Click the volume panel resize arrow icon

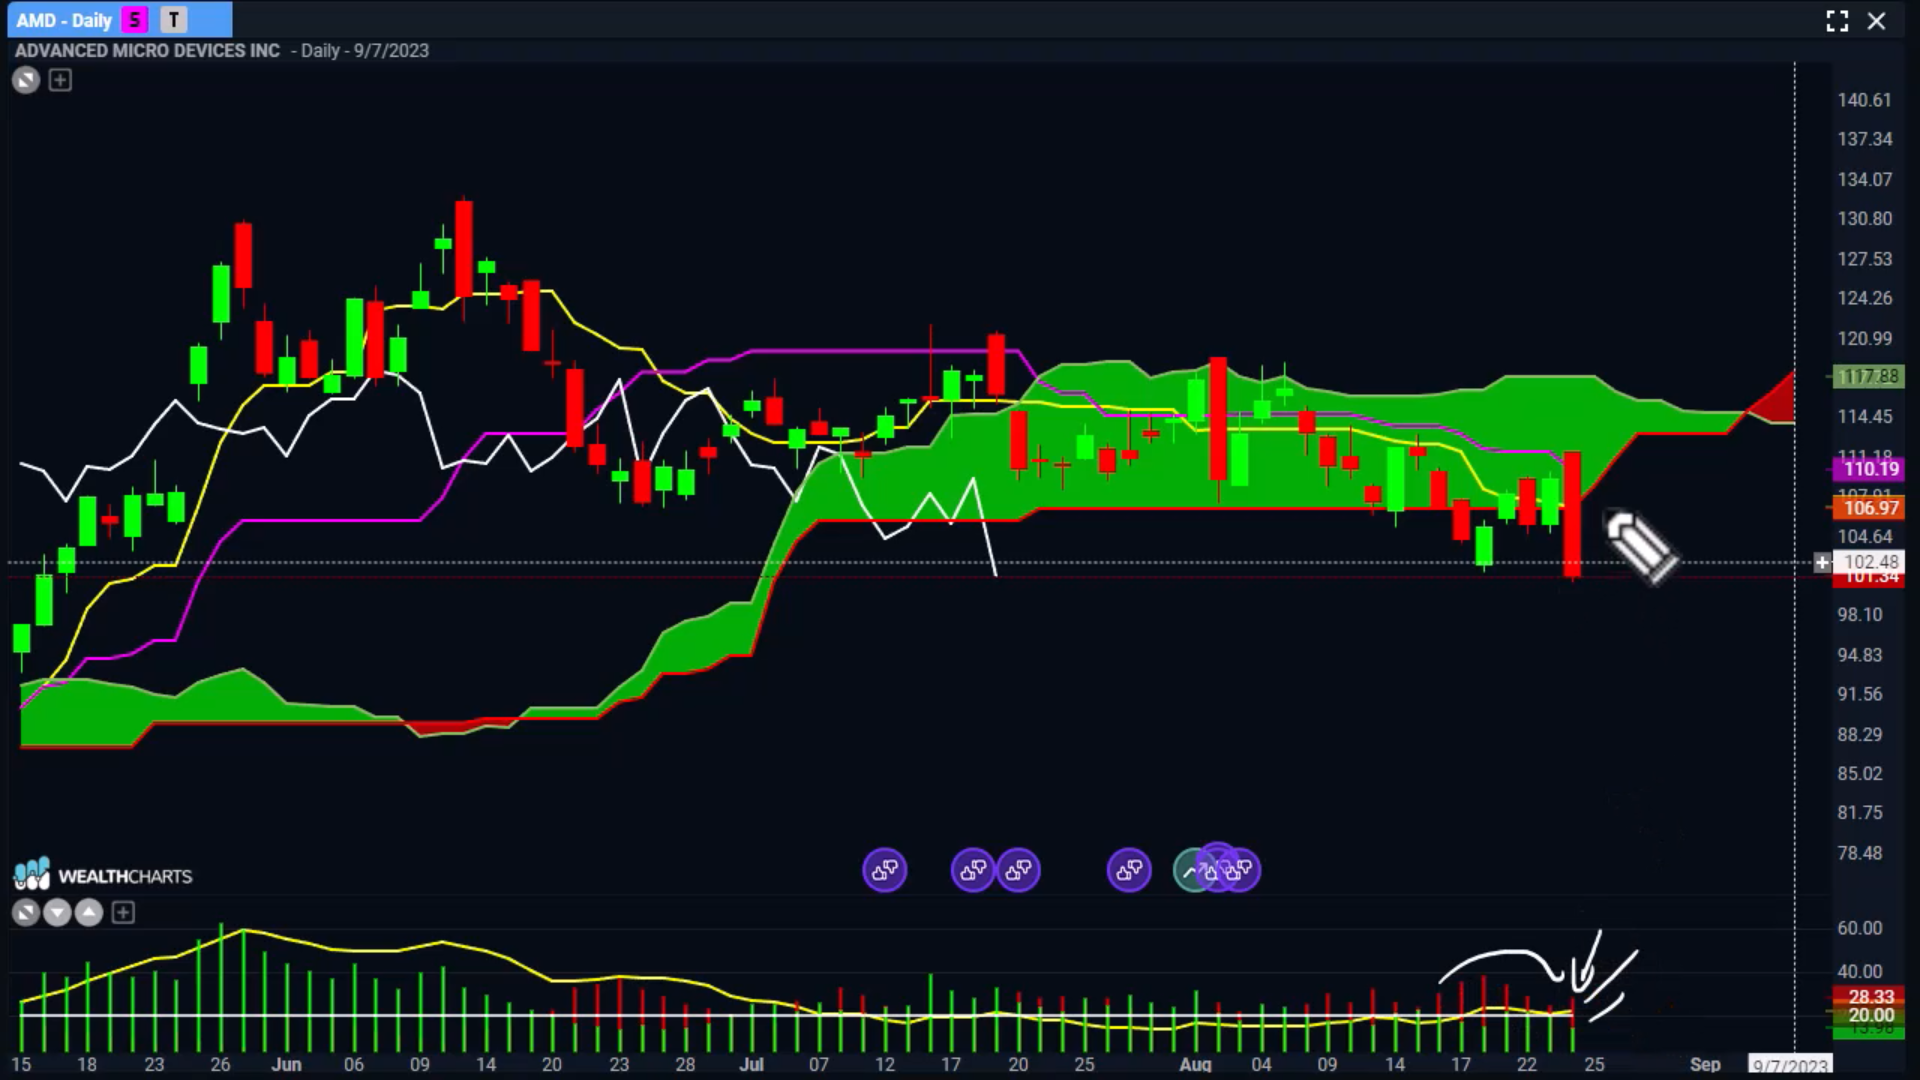coord(26,912)
